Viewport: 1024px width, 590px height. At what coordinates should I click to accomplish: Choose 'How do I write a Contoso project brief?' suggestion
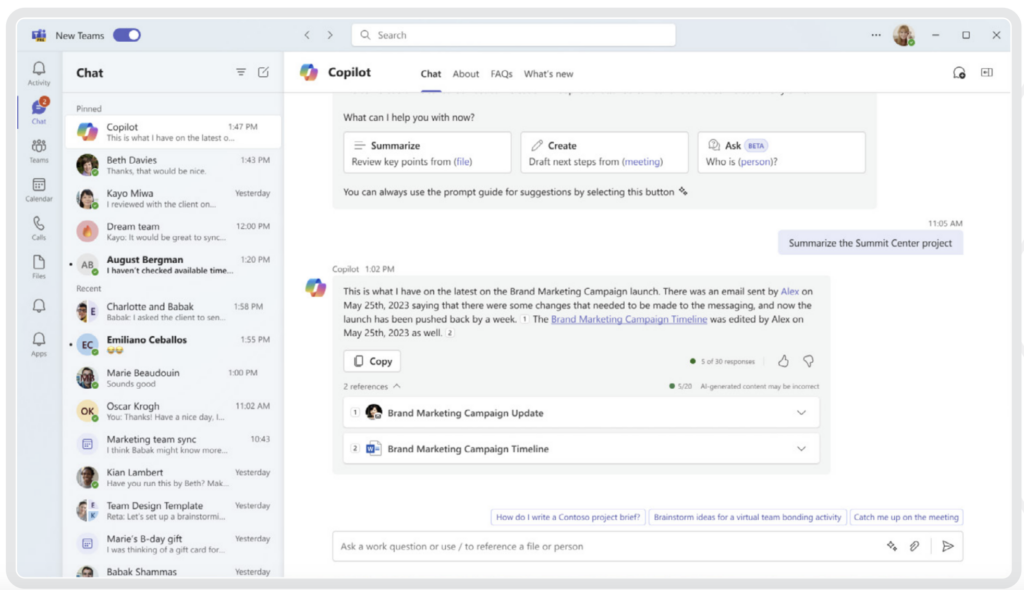(568, 517)
